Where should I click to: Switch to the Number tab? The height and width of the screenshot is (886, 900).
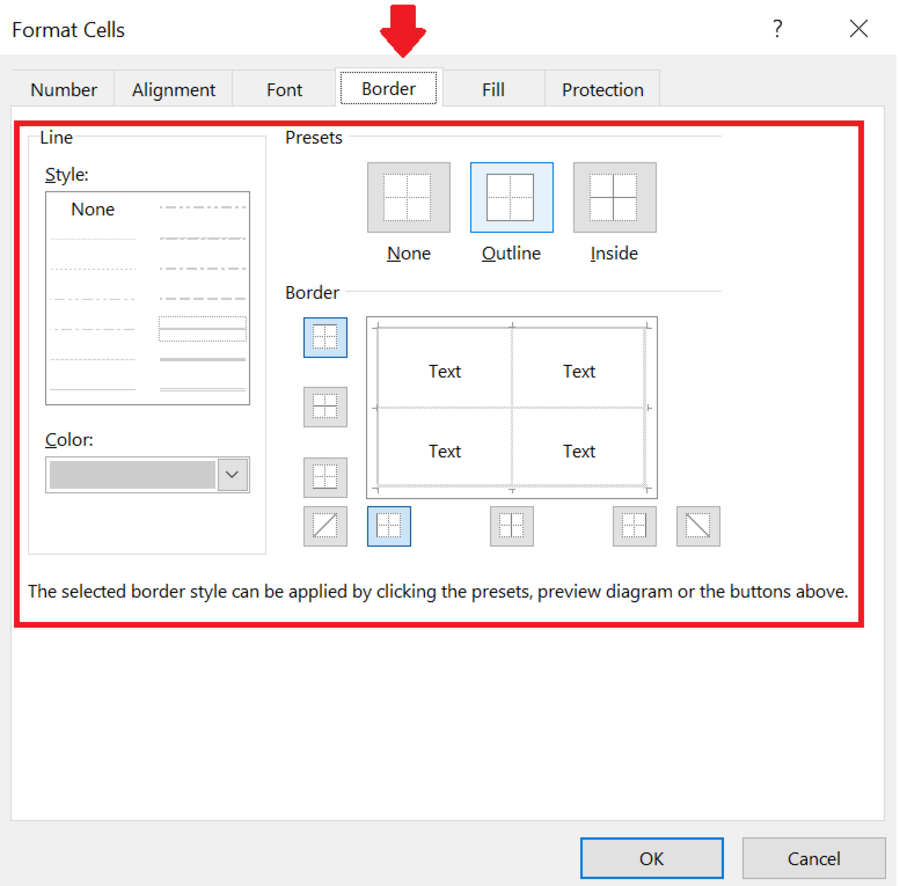pos(64,90)
